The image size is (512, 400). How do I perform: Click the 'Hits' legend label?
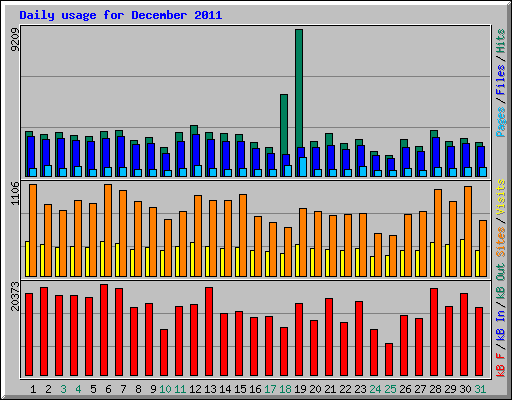click(x=501, y=41)
